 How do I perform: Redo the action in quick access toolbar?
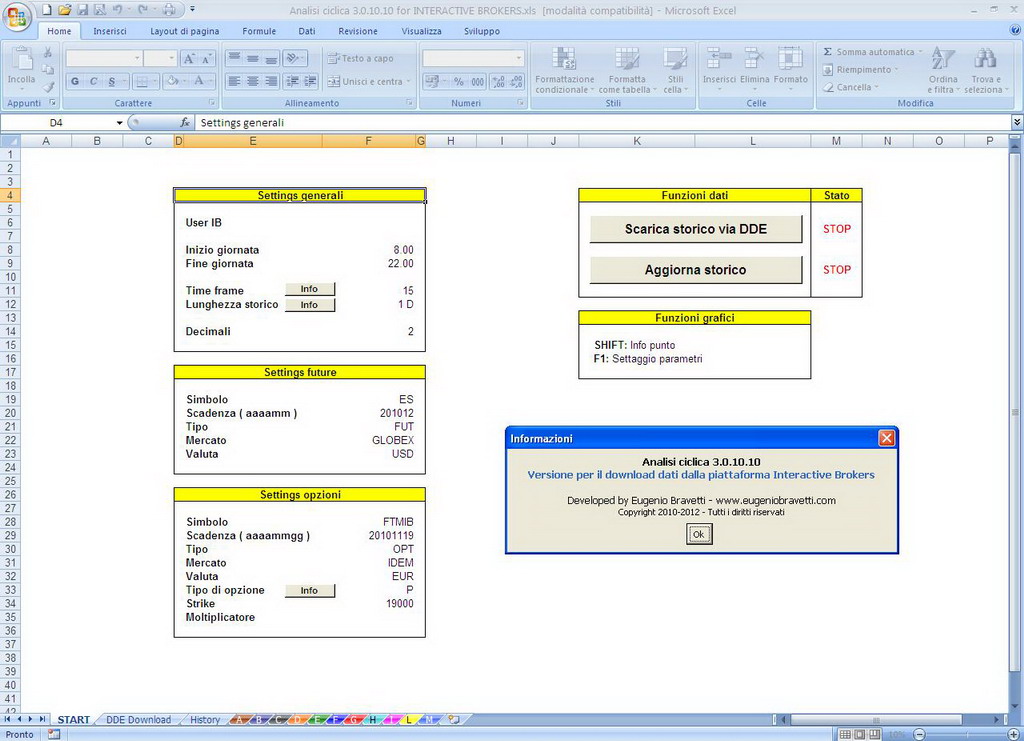[x=142, y=10]
